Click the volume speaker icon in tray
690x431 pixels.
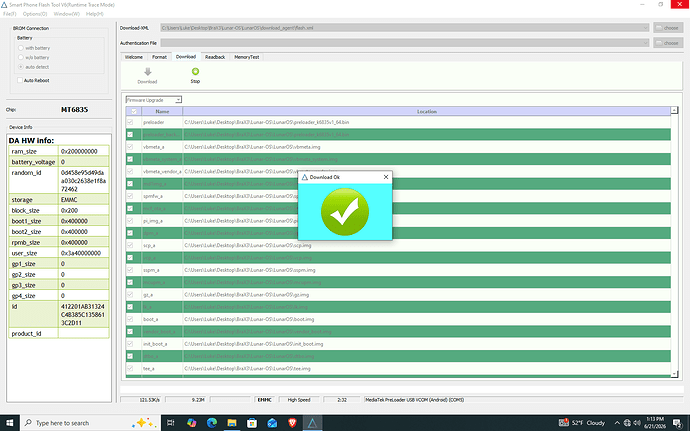[637, 423]
